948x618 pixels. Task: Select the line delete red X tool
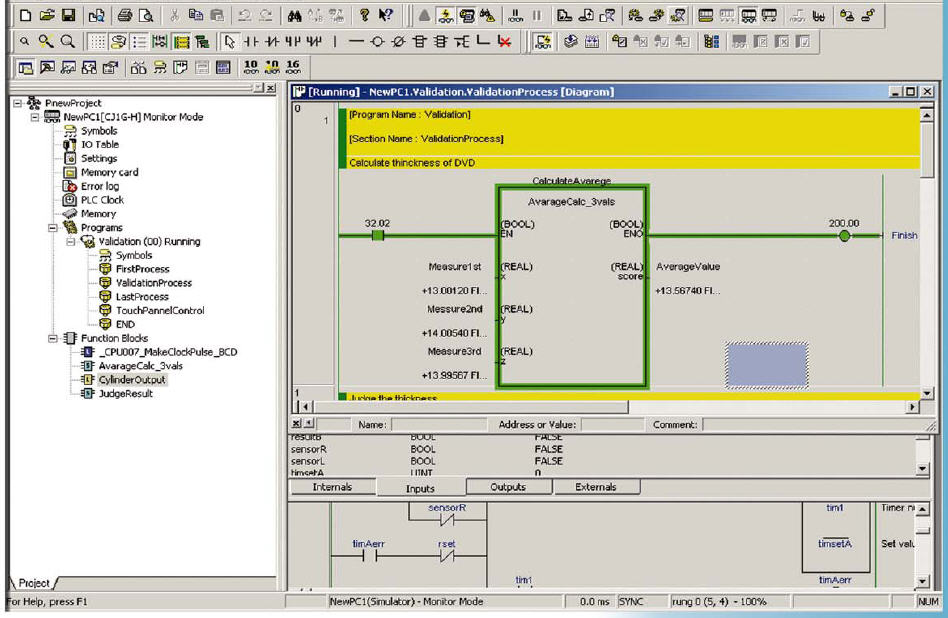504,41
